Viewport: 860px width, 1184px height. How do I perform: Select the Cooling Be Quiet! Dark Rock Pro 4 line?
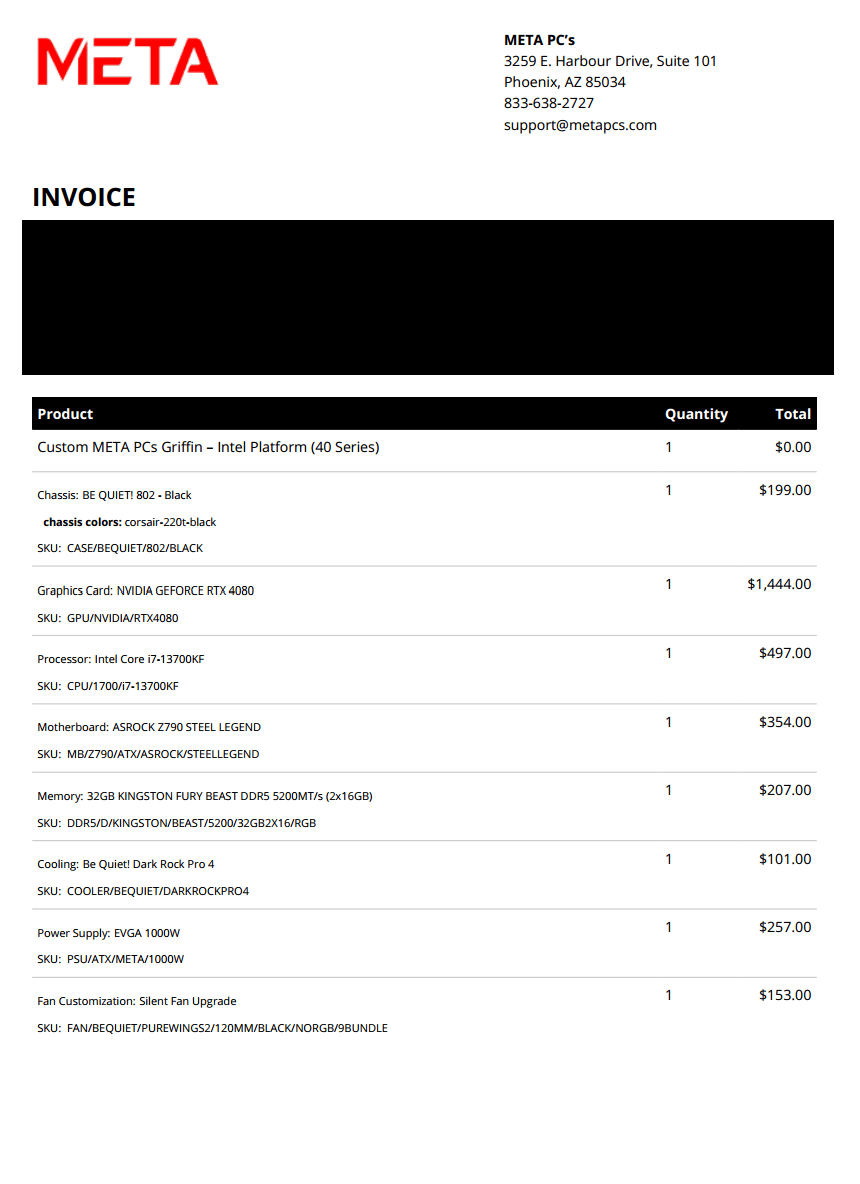pos(125,864)
